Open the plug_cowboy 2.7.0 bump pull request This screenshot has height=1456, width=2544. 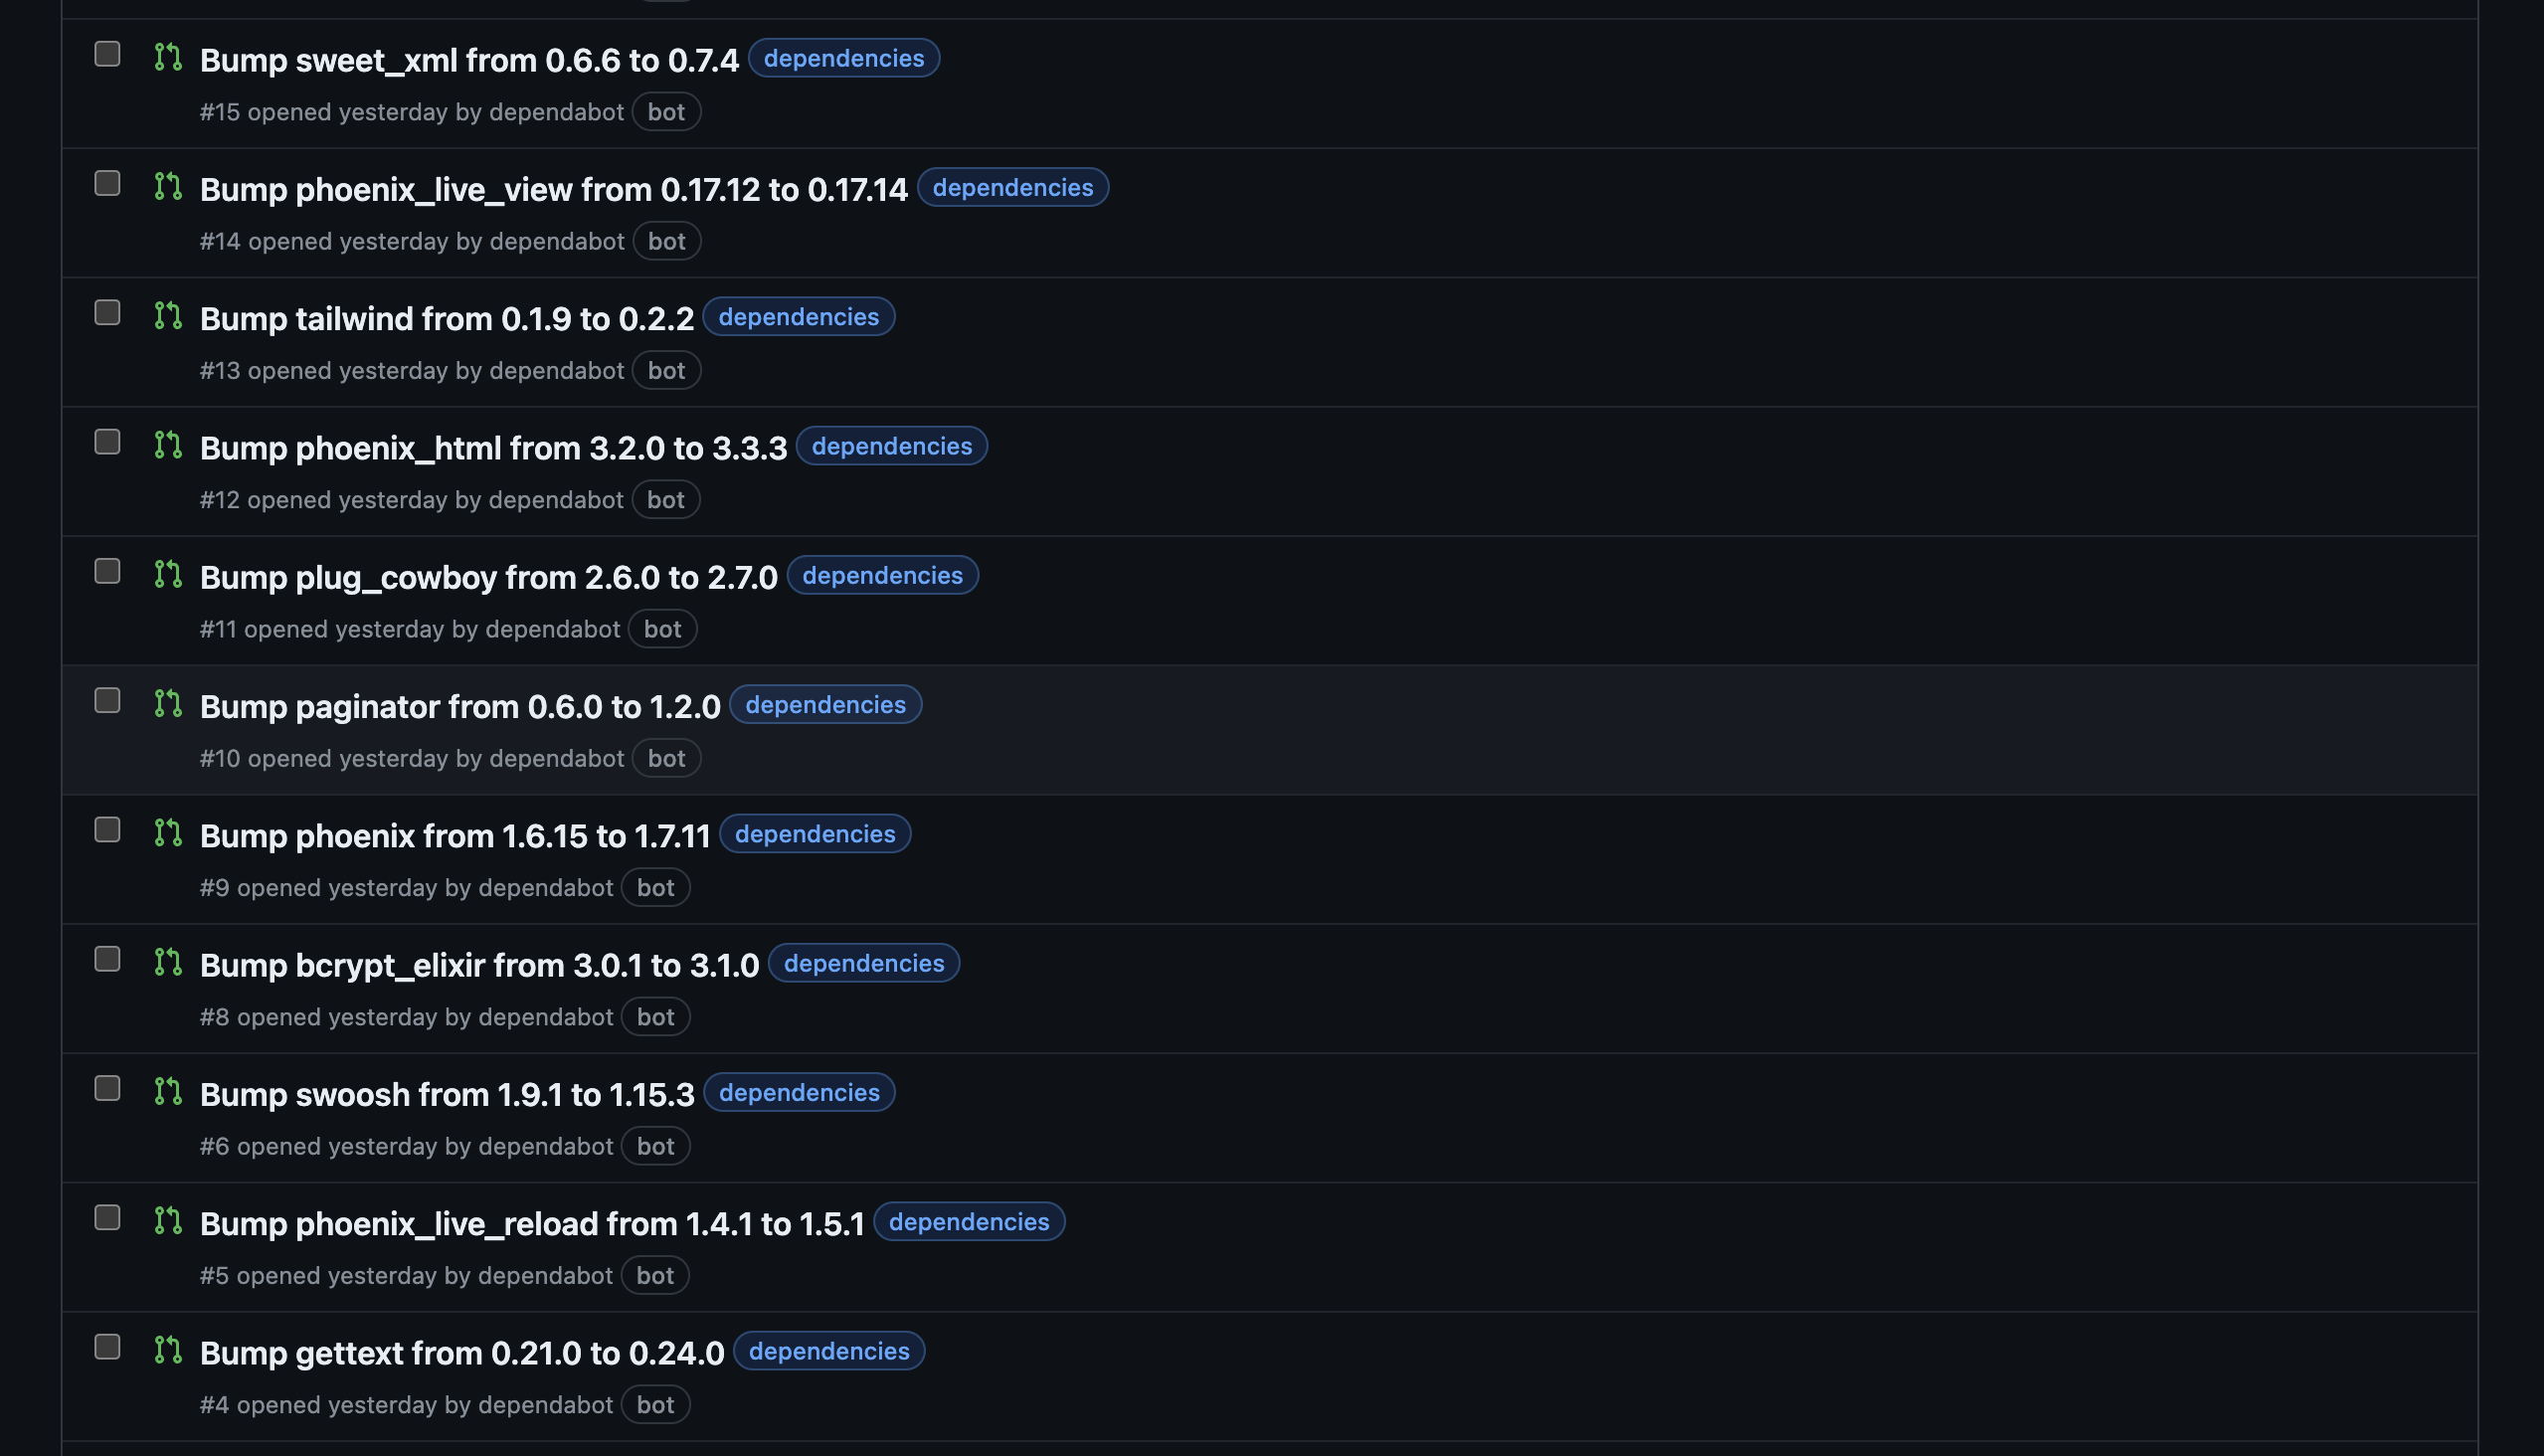488,577
